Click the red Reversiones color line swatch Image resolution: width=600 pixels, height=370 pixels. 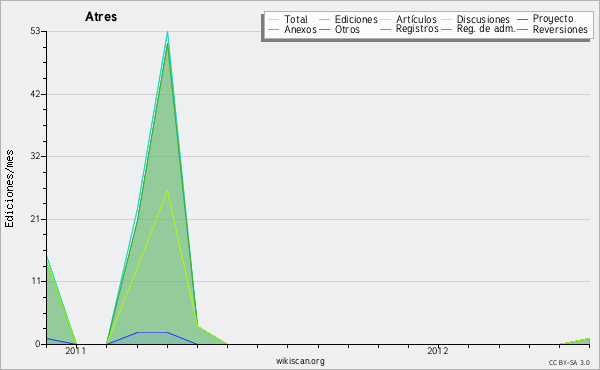point(522,29)
